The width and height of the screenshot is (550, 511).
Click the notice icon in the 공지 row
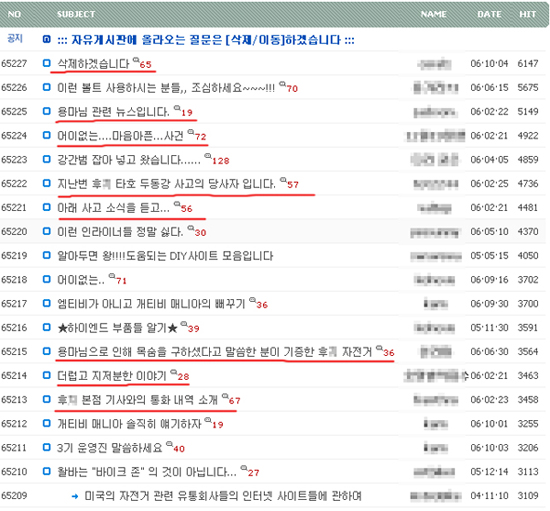[46, 39]
